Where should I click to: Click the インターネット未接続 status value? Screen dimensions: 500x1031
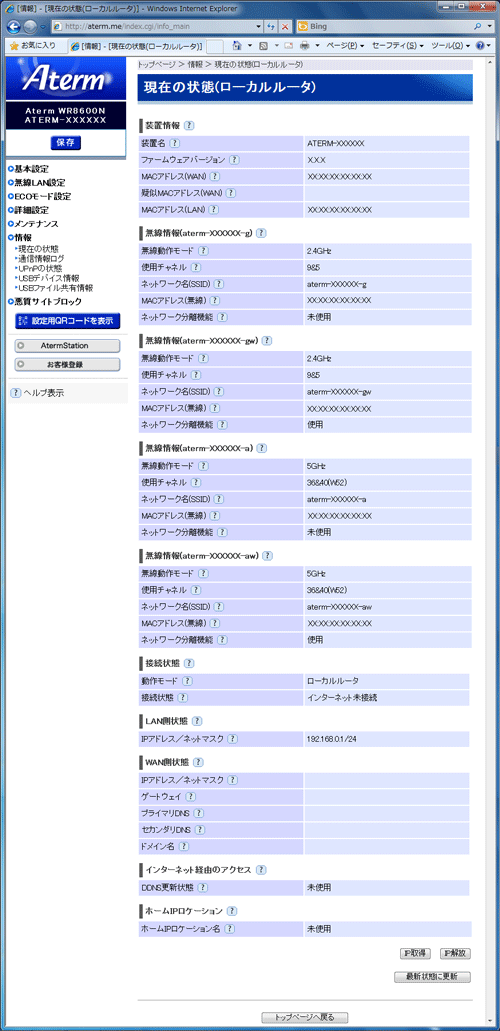click(342, 698)
